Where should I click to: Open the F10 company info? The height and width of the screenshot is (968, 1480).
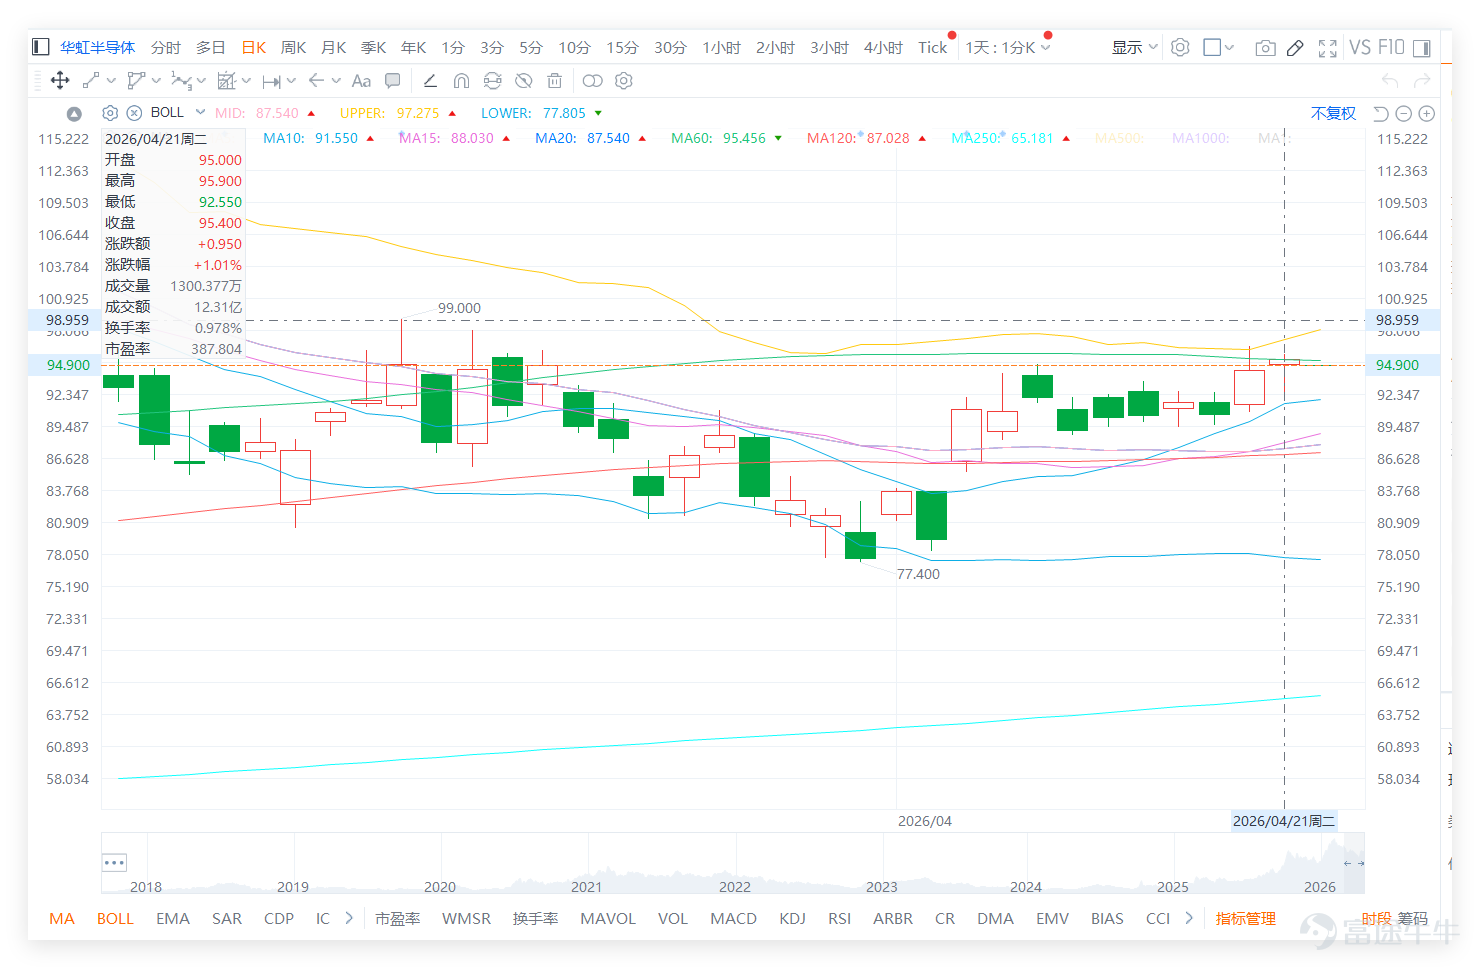pyautogui.click(x=1391, y=47)
